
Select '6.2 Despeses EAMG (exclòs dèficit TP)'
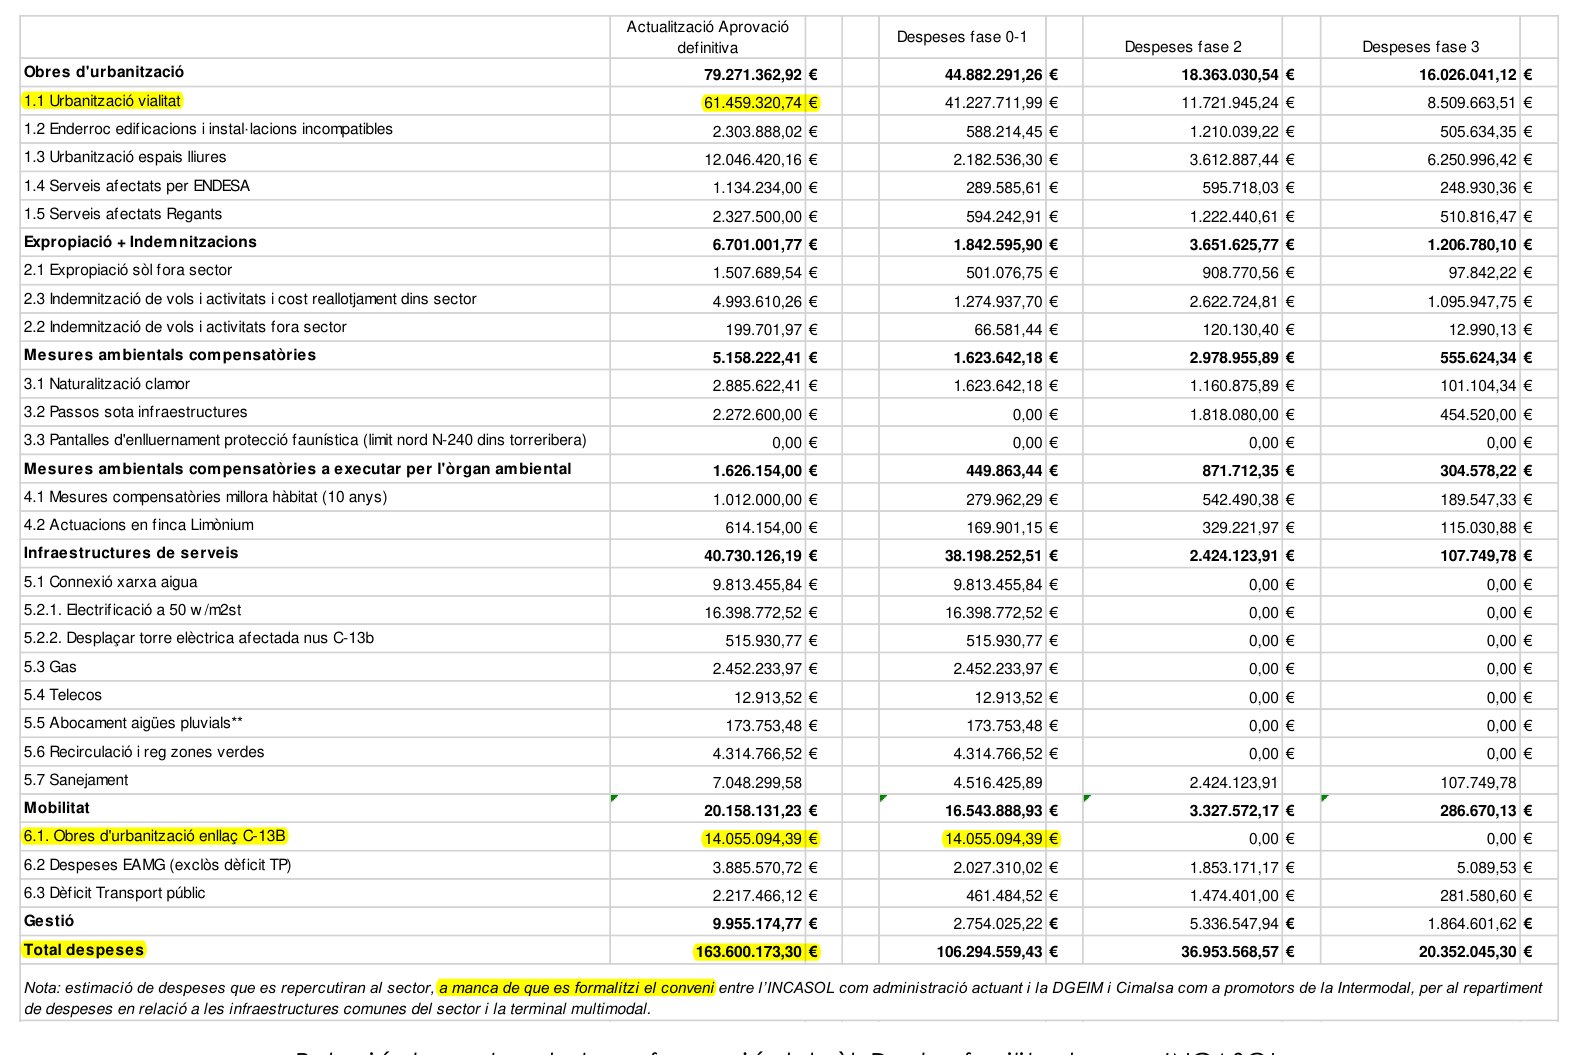point(157,865)
